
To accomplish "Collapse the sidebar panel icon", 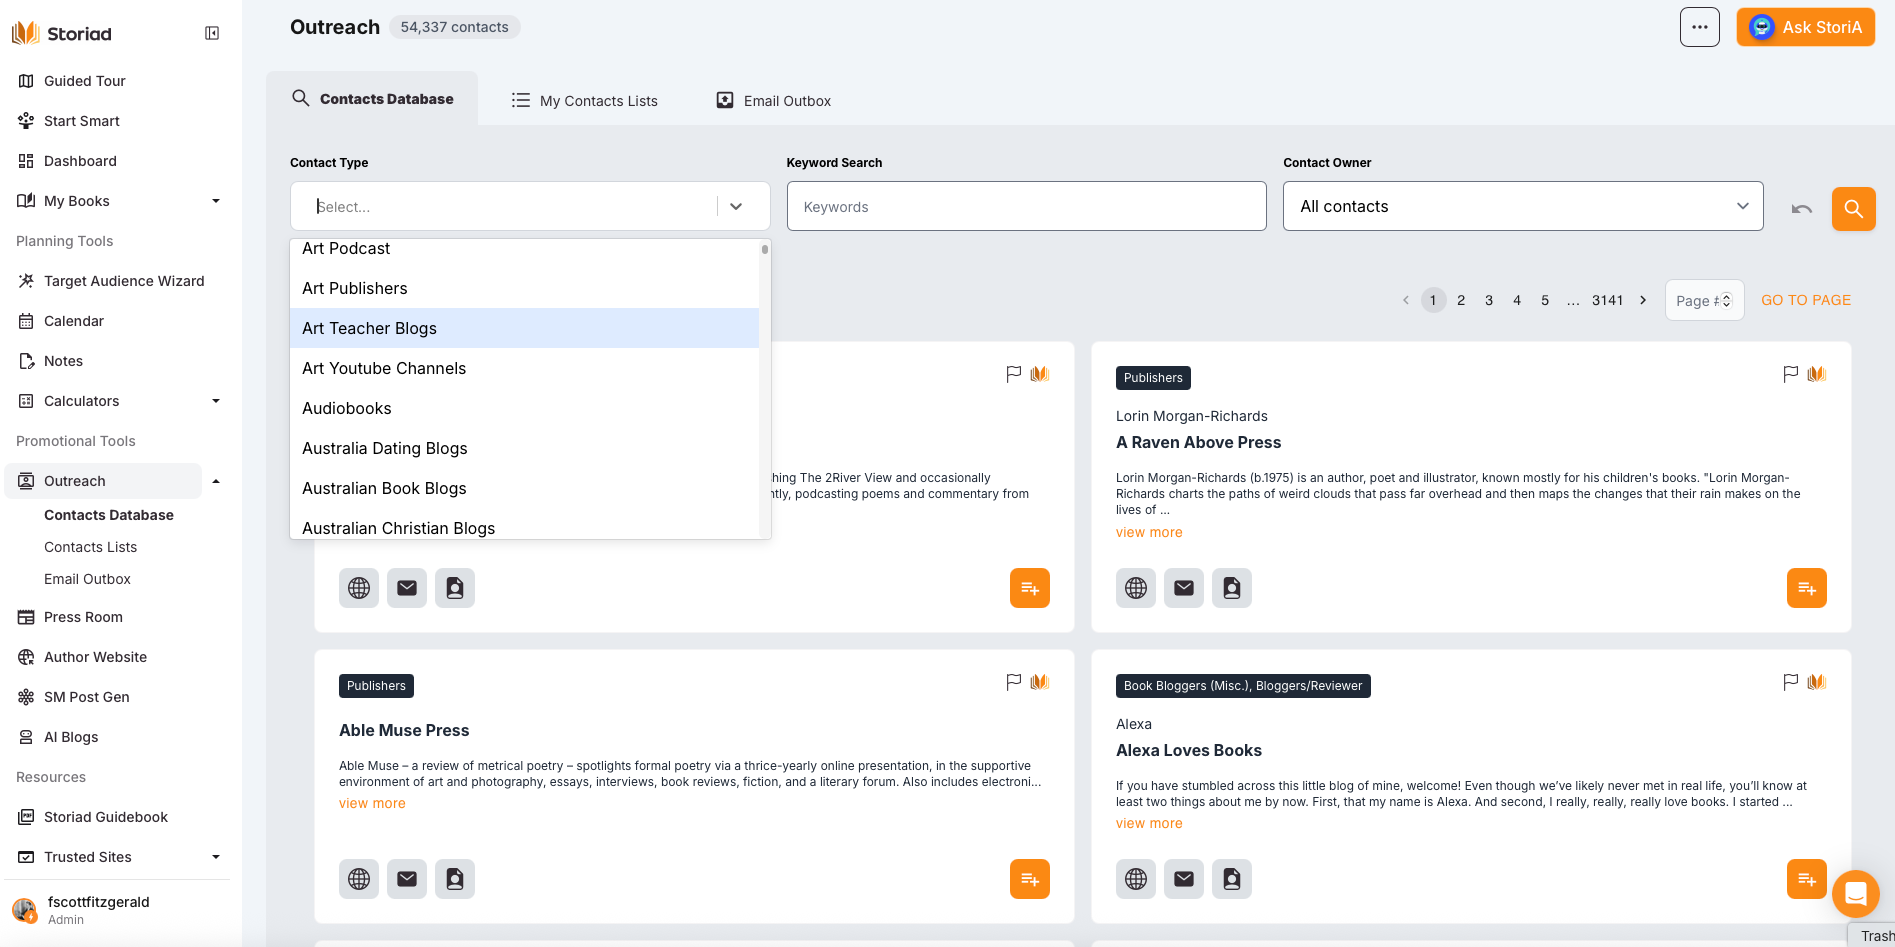I will [212, 33].
